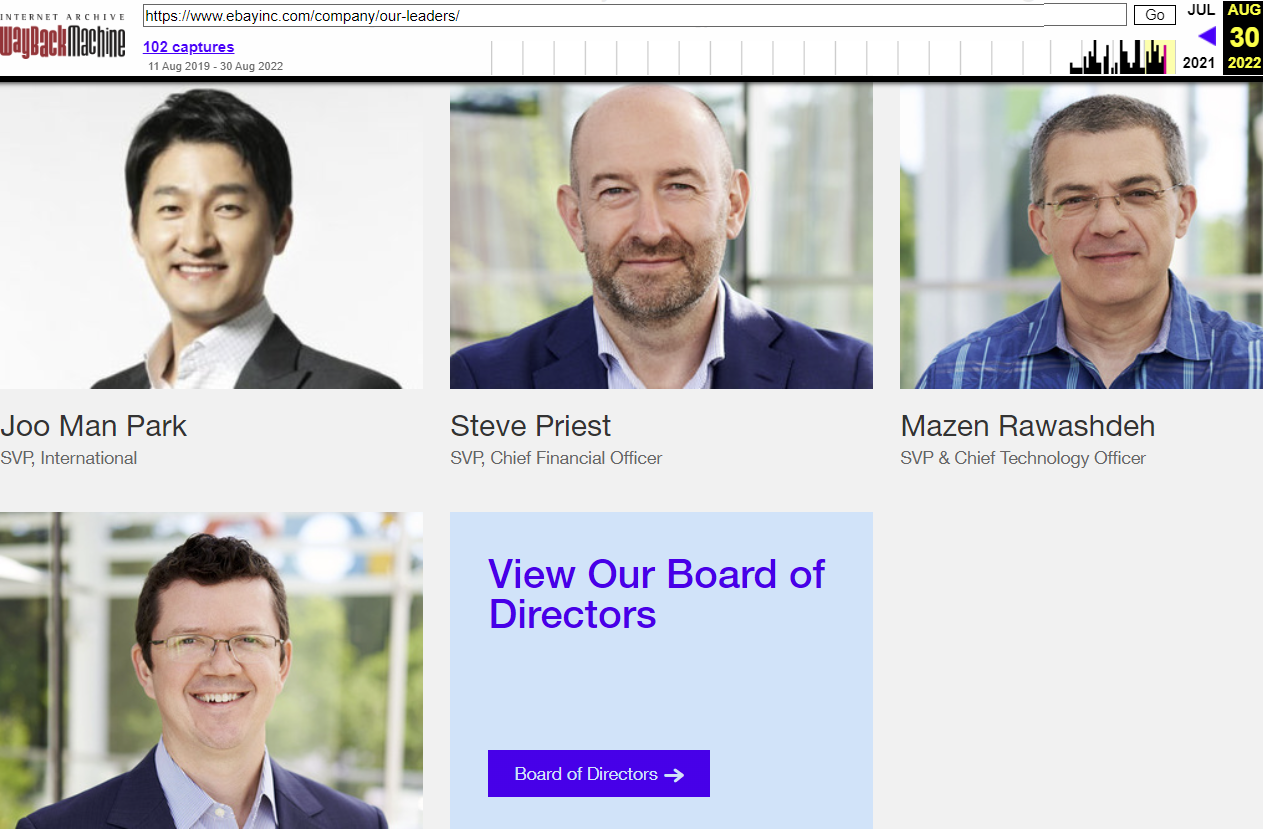Viewport: 1263px width, 829px height.
Task: Click the capture date range text
Action: (x=216, y=67)
